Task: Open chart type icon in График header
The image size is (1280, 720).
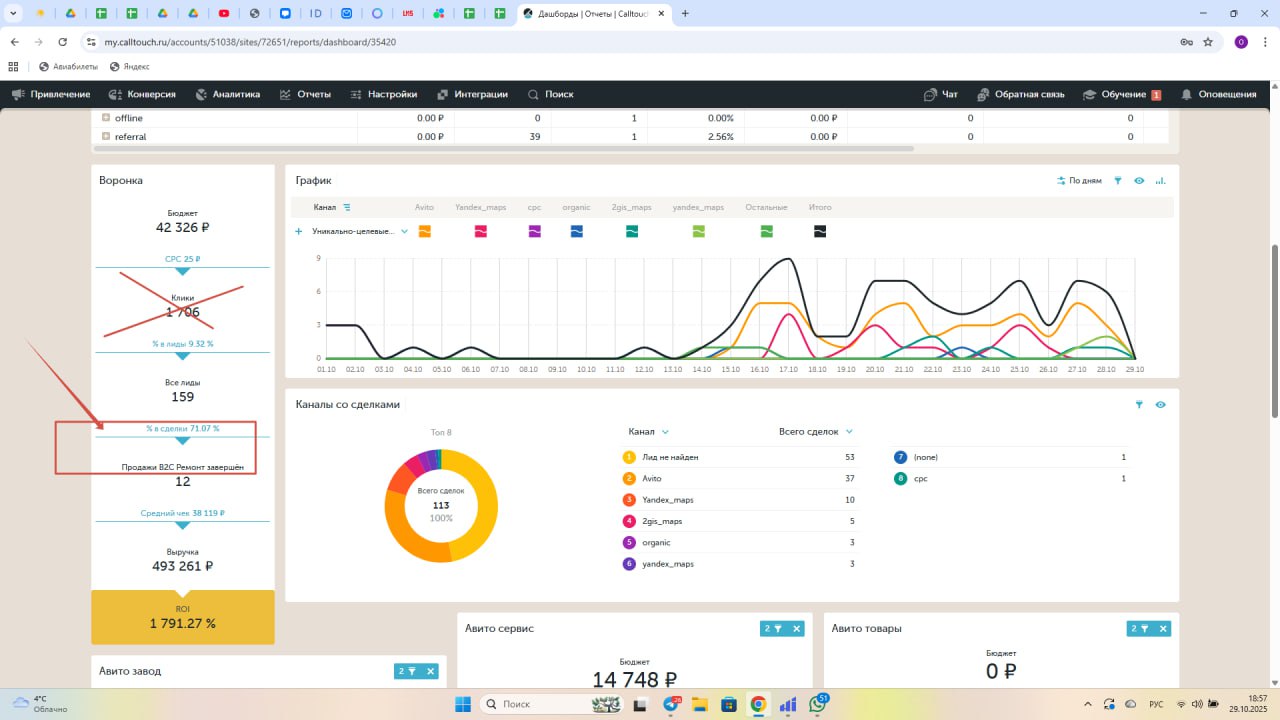Action: (1160, 181)
